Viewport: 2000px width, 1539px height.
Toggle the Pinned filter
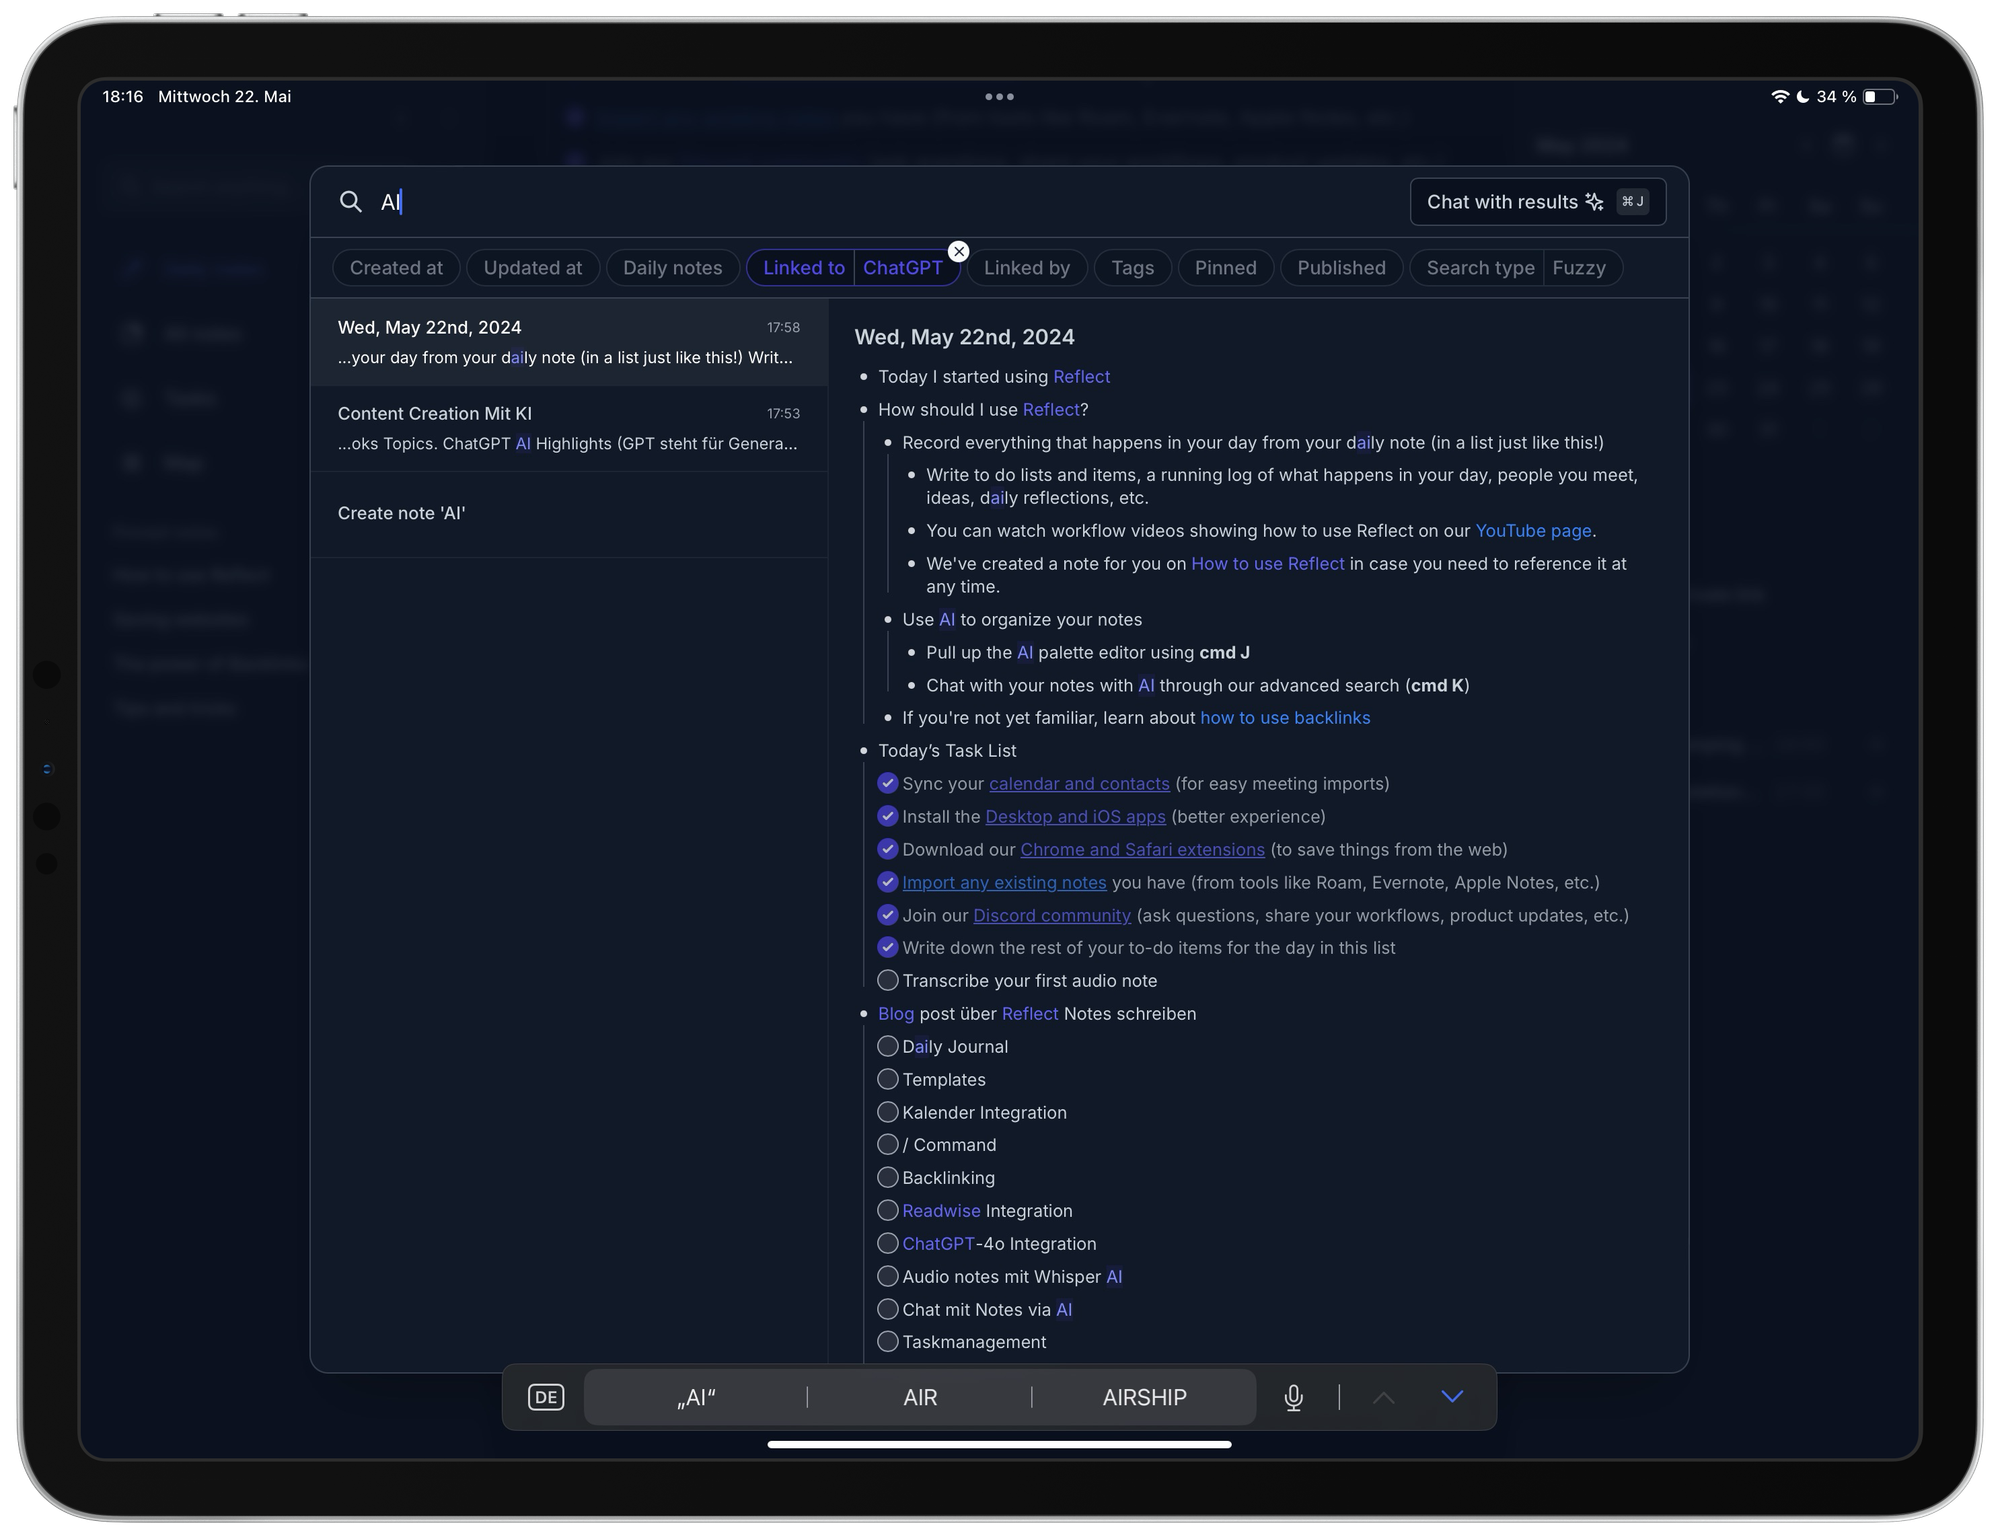coord(1225,268)
